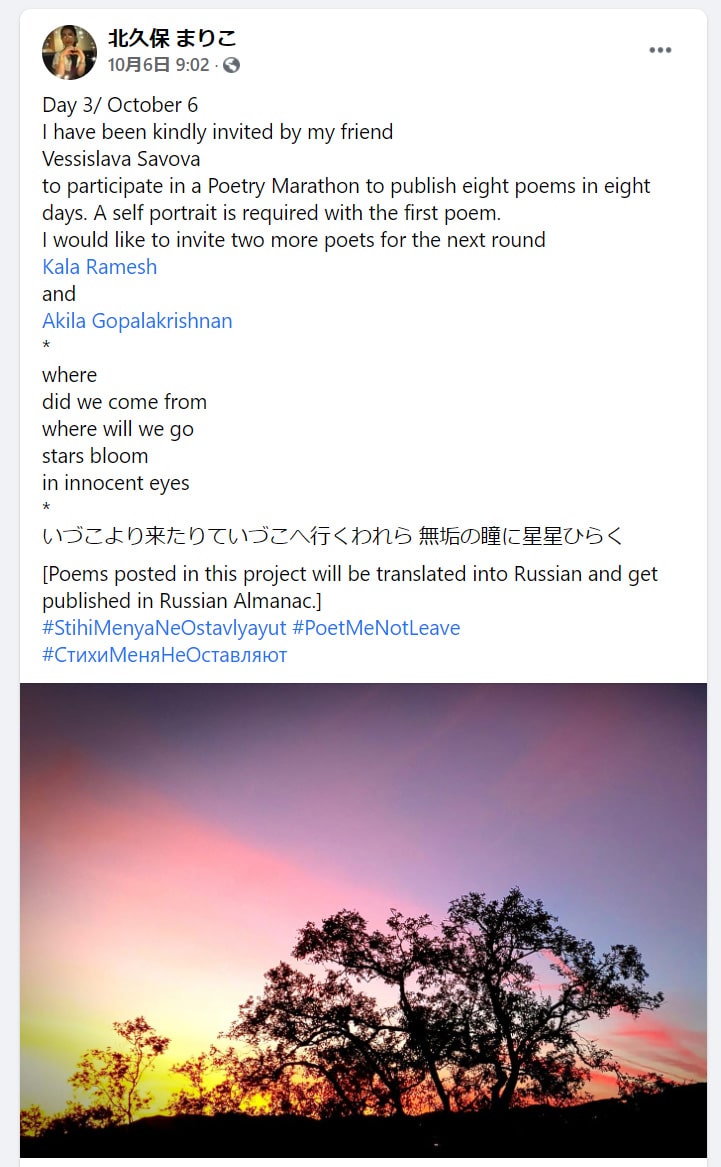This screenshot has height=1167, width=721.
Task: Open the post timestamp 10月6日 9:02
Action: click(x=158, y=65)
